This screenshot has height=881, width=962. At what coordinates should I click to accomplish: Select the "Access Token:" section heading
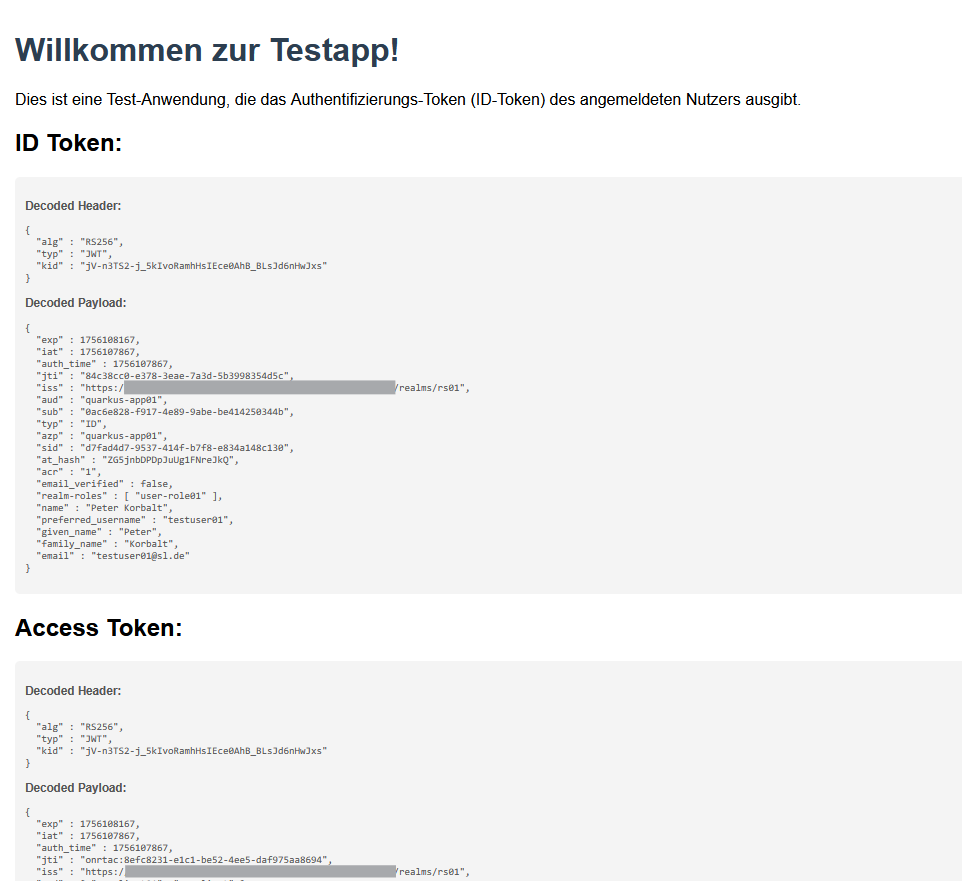click(98, 628)
